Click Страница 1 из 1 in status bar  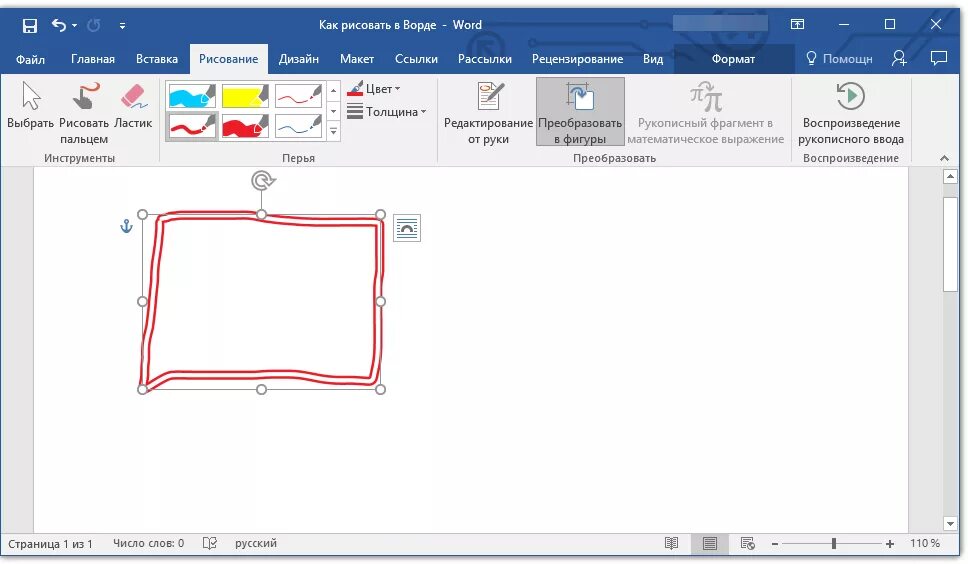[x=50, y=544]
